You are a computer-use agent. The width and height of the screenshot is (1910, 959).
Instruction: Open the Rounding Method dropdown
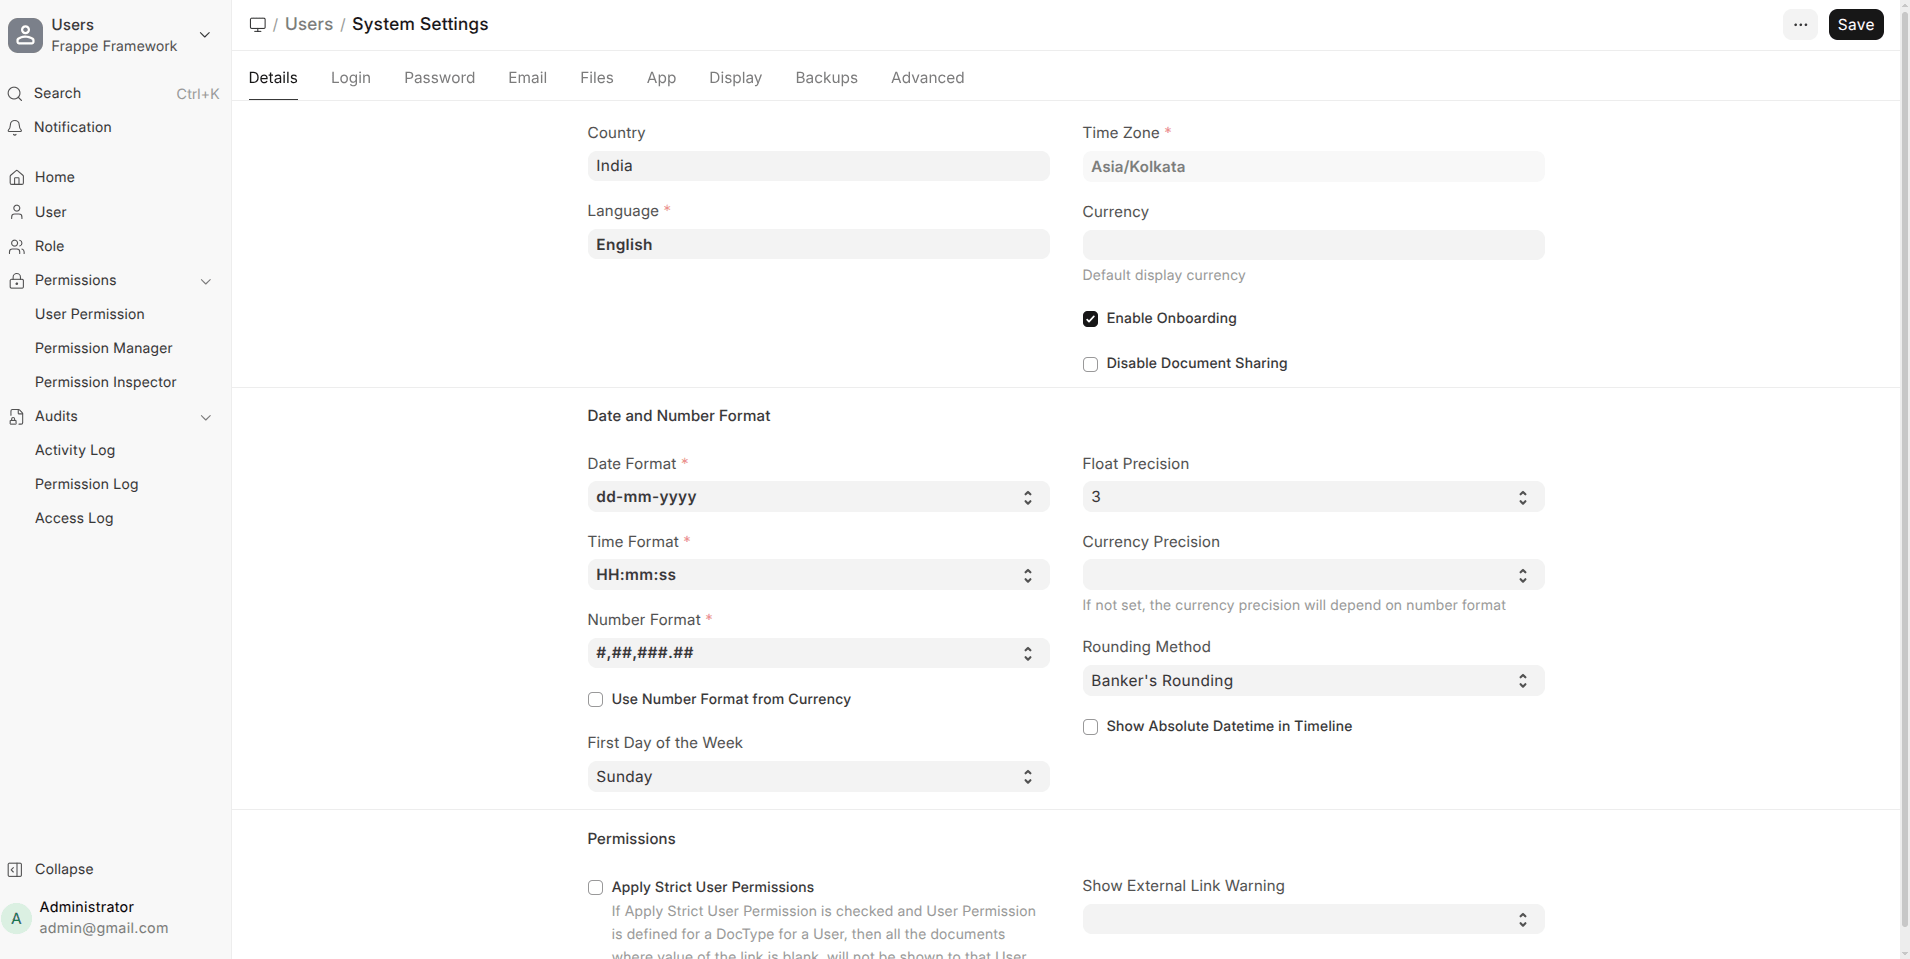pyautogui.click(x=1312, y=681)
